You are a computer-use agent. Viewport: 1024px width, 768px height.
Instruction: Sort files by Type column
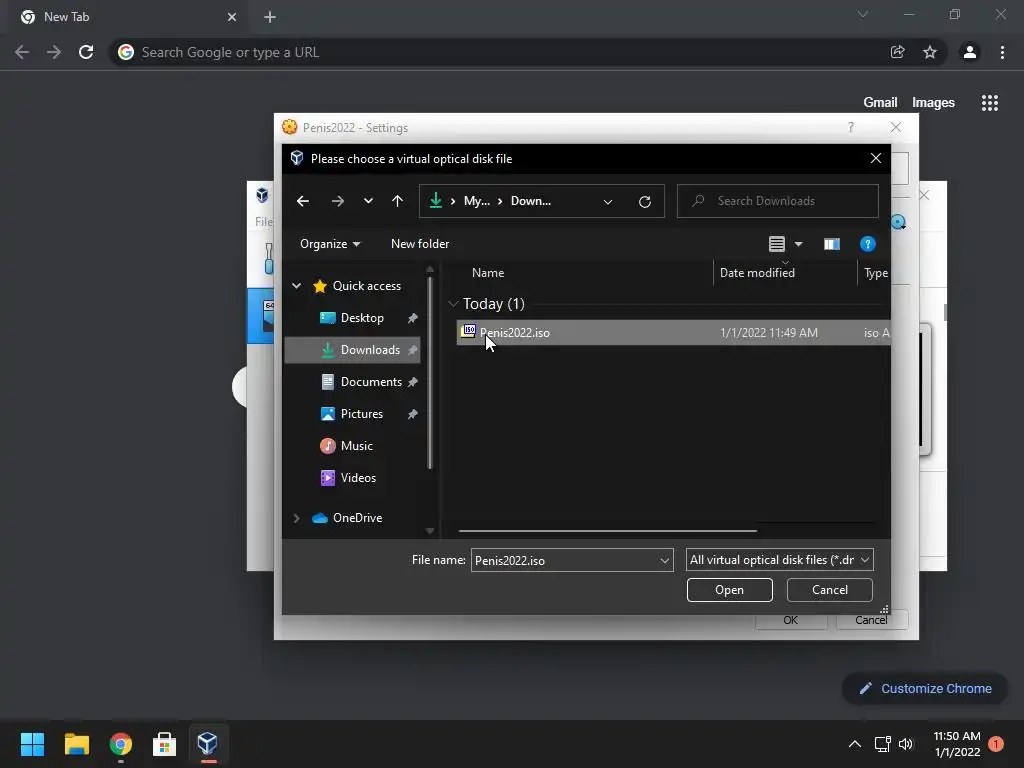tap(875, 273)
